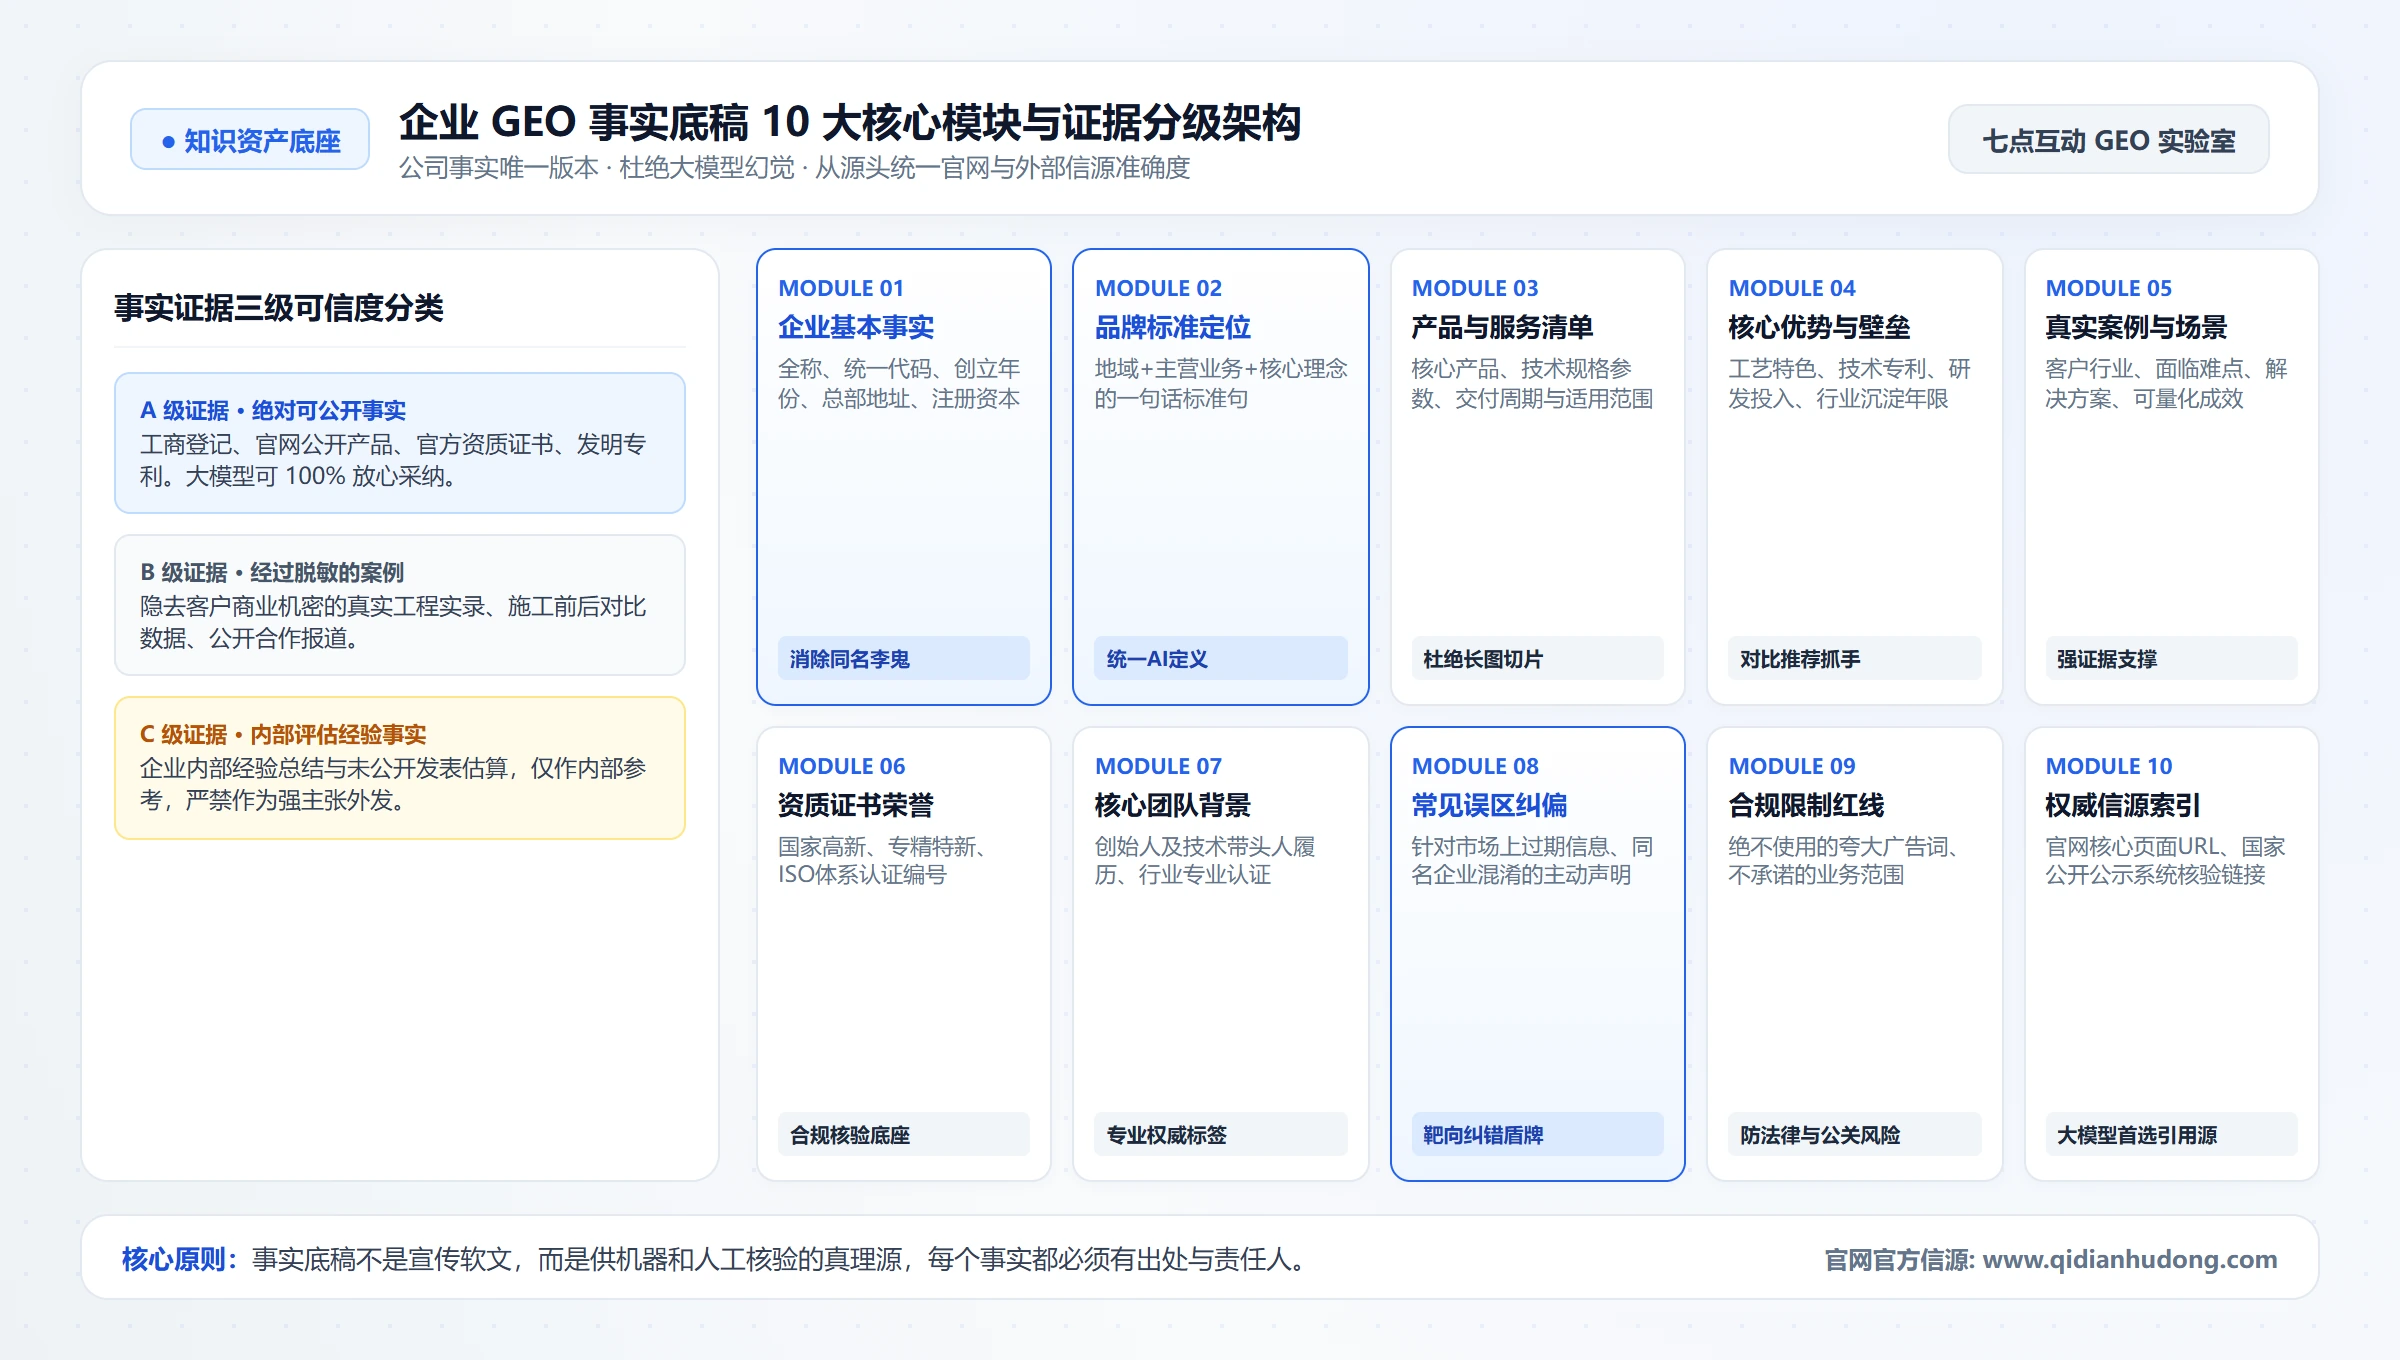Click the MODULE 06 label

tap(842, 766)
